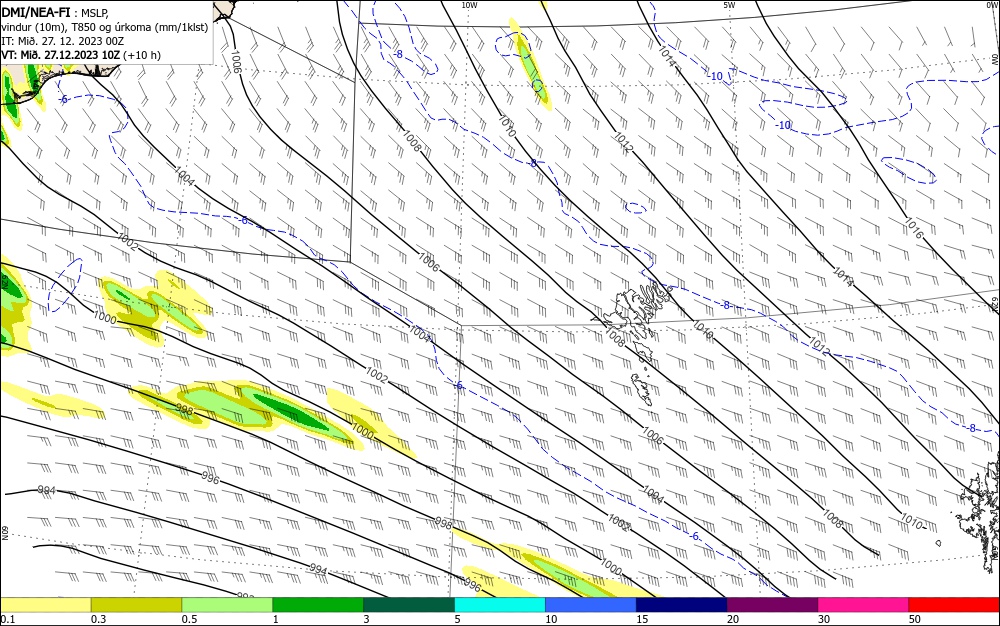Click the "IT: Mið. 27. 12. 2023 00Z" initial time
1000x626 pixels.
62,41
